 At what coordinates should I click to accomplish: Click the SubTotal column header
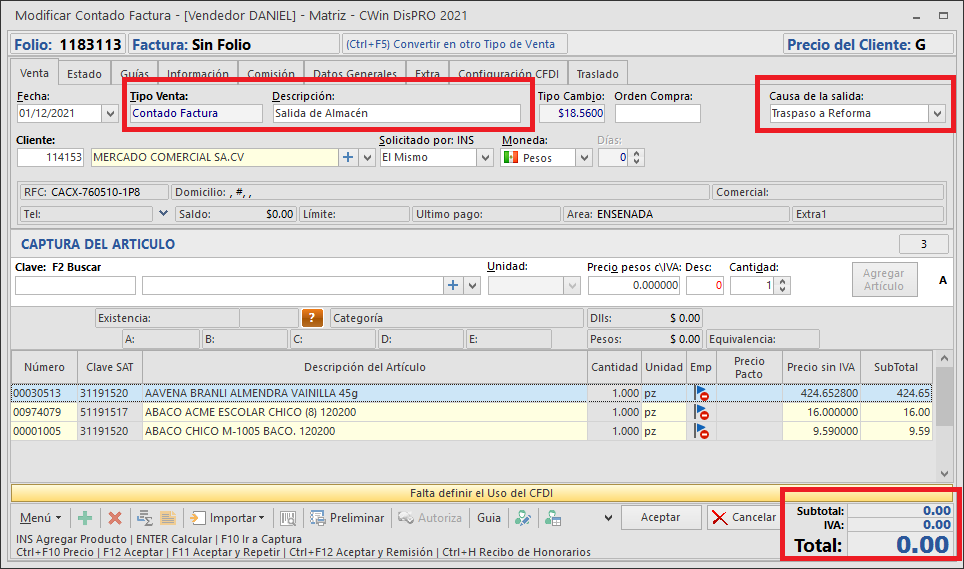(x=896, y=367)
